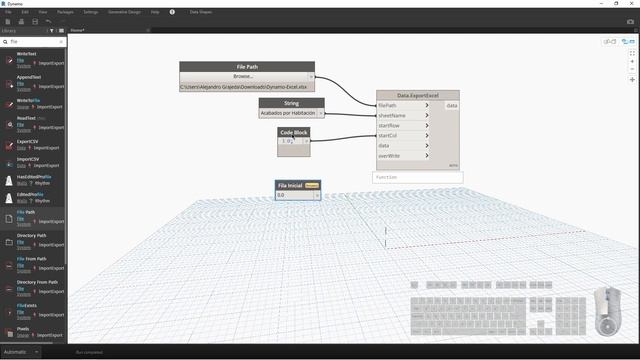Select the FileExists node icon
Viewport: 640px width, 360px height.
(9, 312)
